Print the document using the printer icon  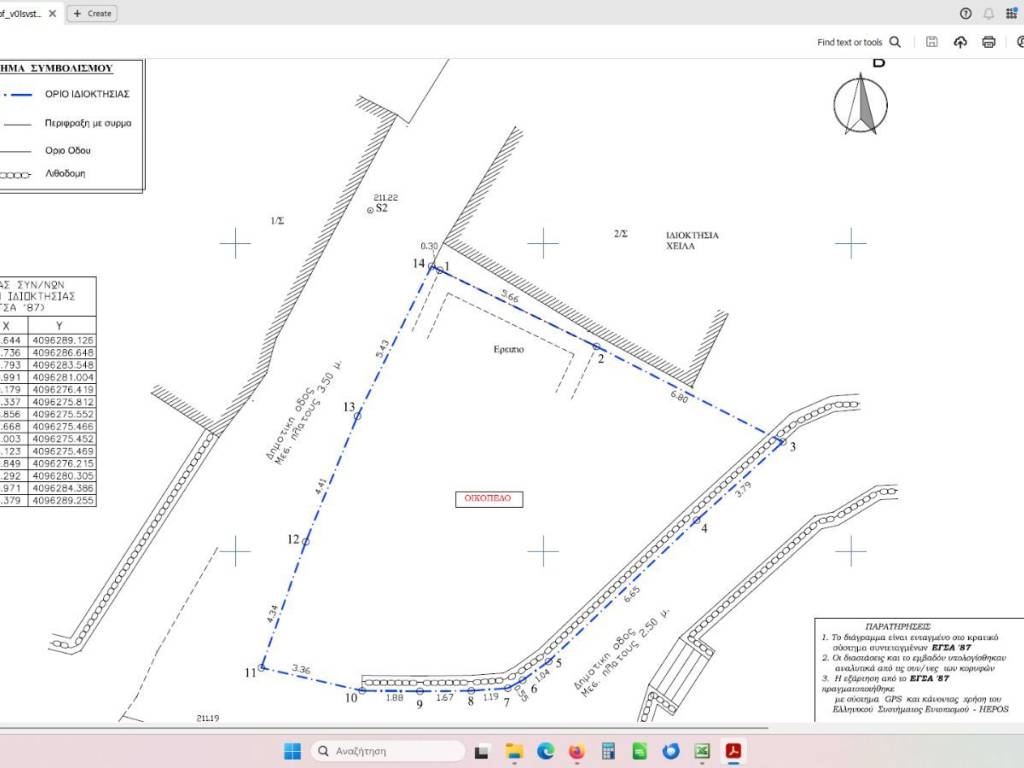(x=989, y=42)
